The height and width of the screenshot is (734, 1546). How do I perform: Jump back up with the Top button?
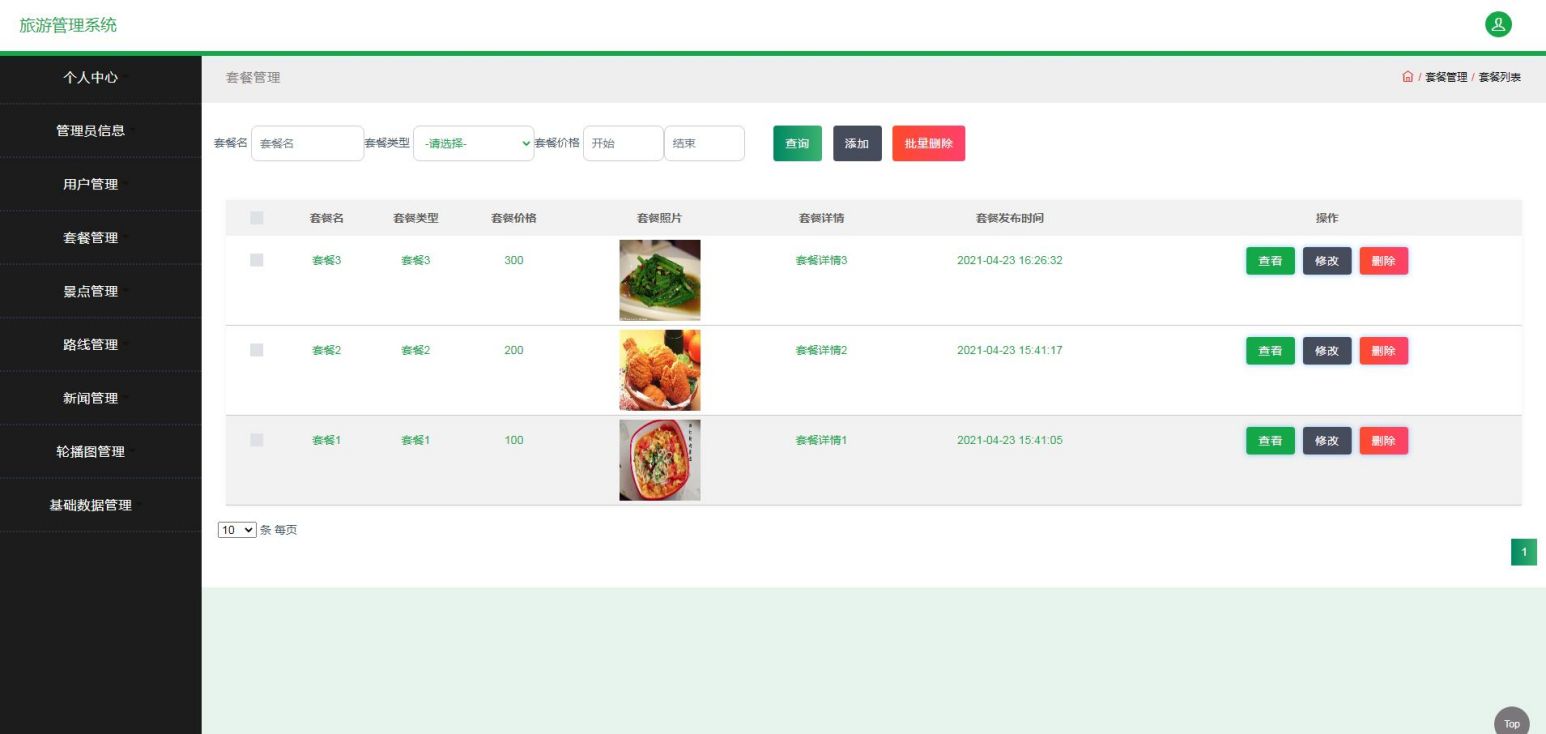pyautogui.click(x=1511, y=723)
